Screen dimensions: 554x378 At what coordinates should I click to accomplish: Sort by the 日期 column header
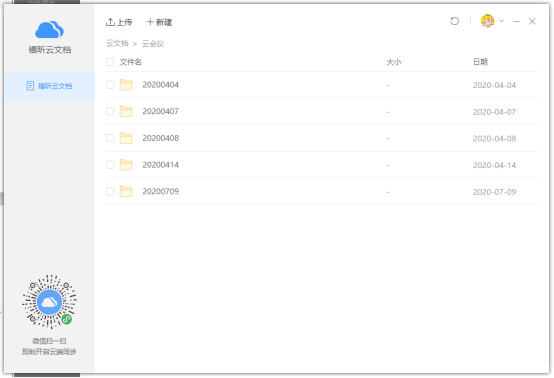point(481,62)
